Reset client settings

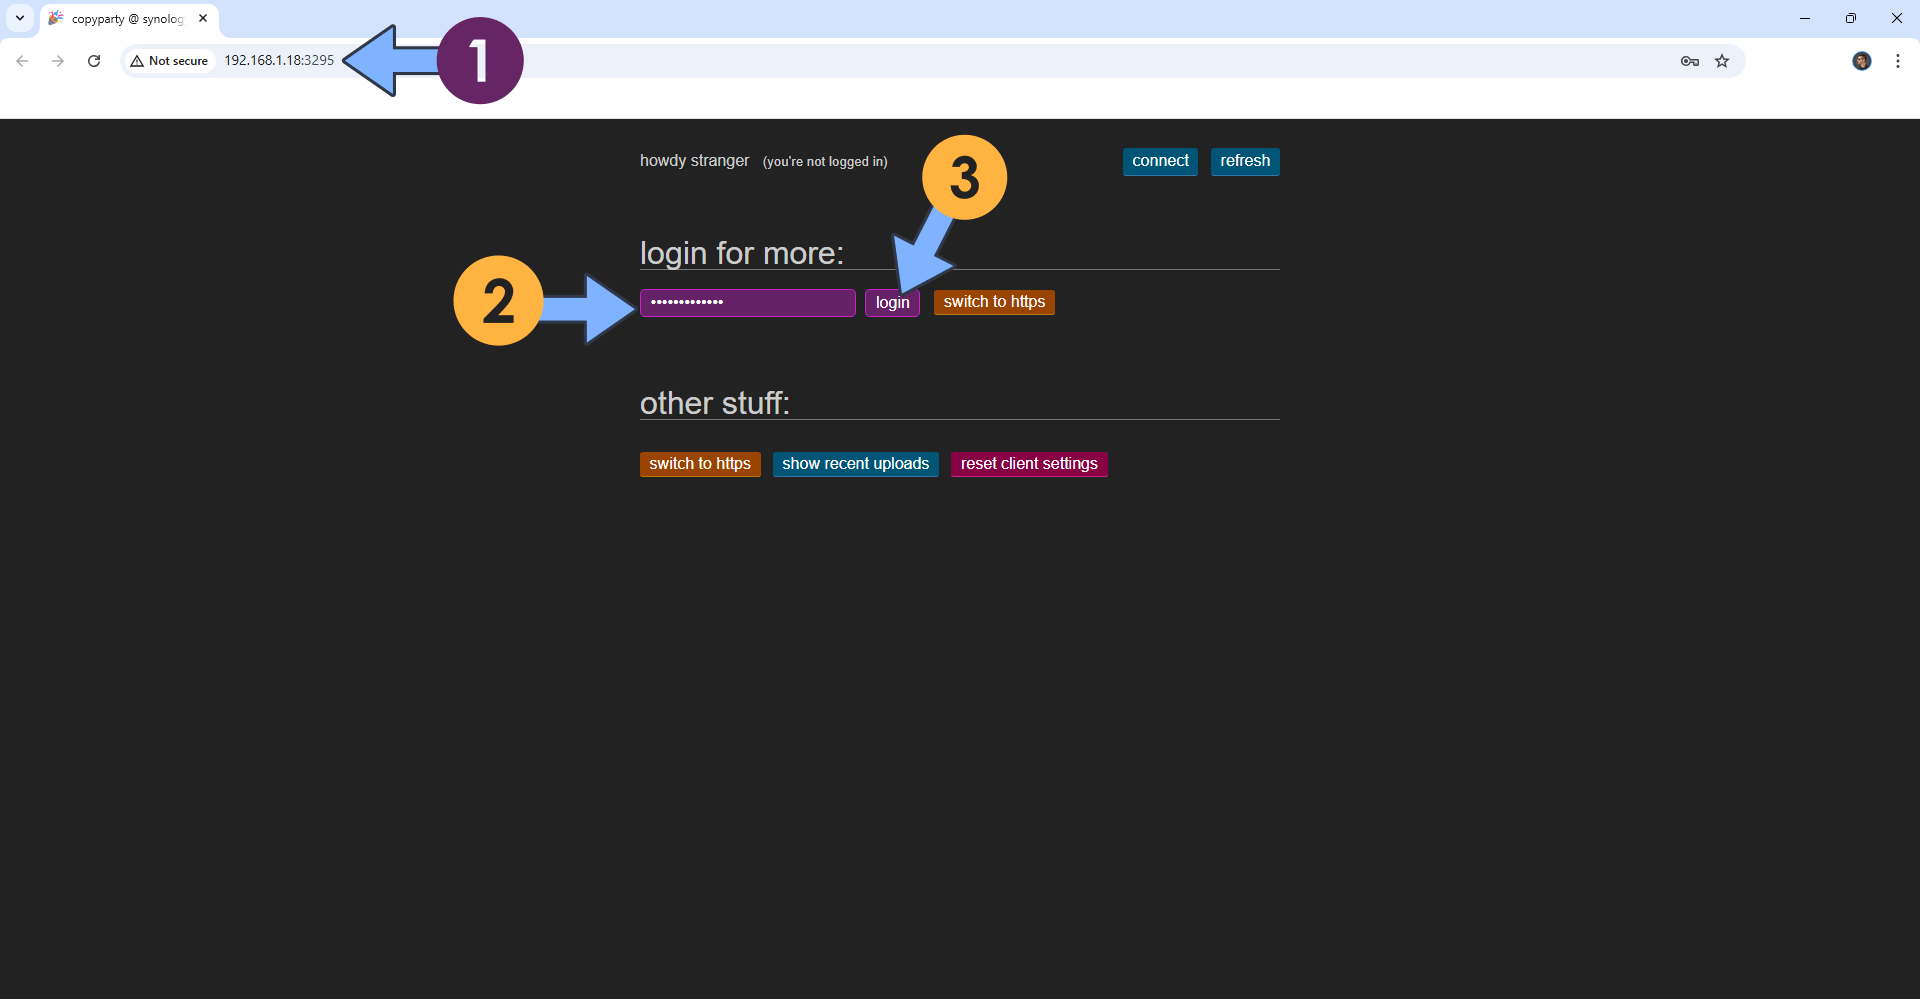click(1028, 464)
